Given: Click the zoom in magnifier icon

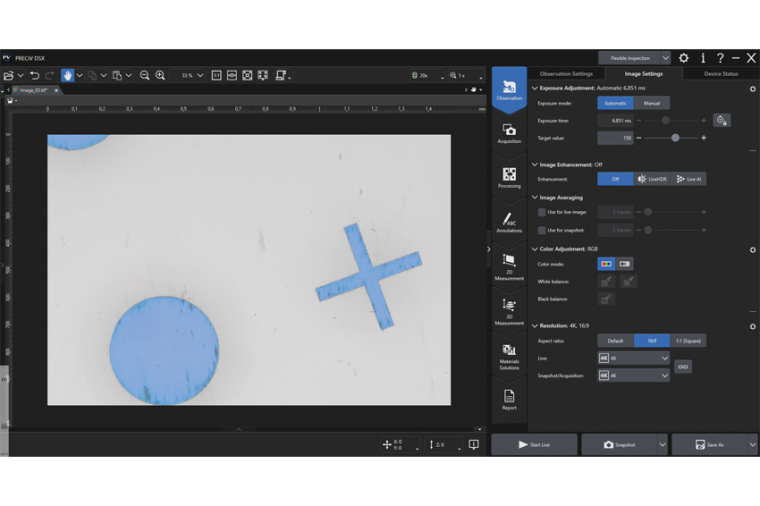Looking at the screenshot, I should 160,75.
